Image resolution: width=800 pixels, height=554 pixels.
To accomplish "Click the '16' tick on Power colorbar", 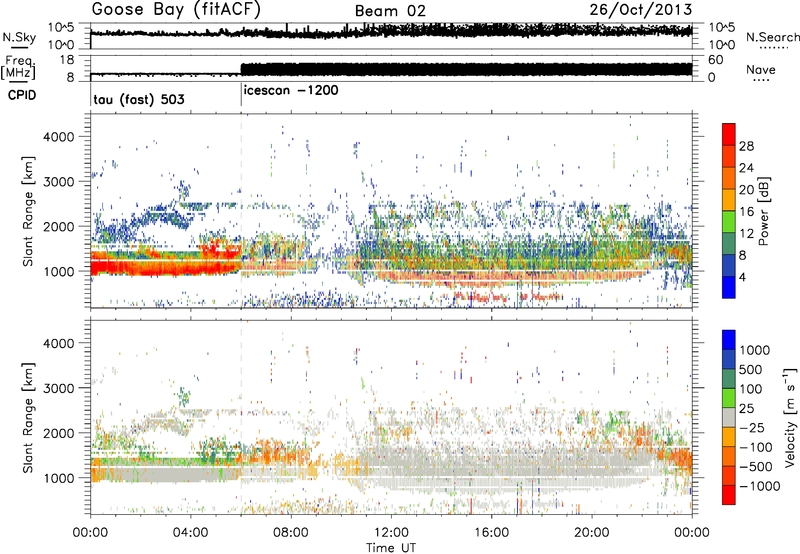I will [746, 212].
